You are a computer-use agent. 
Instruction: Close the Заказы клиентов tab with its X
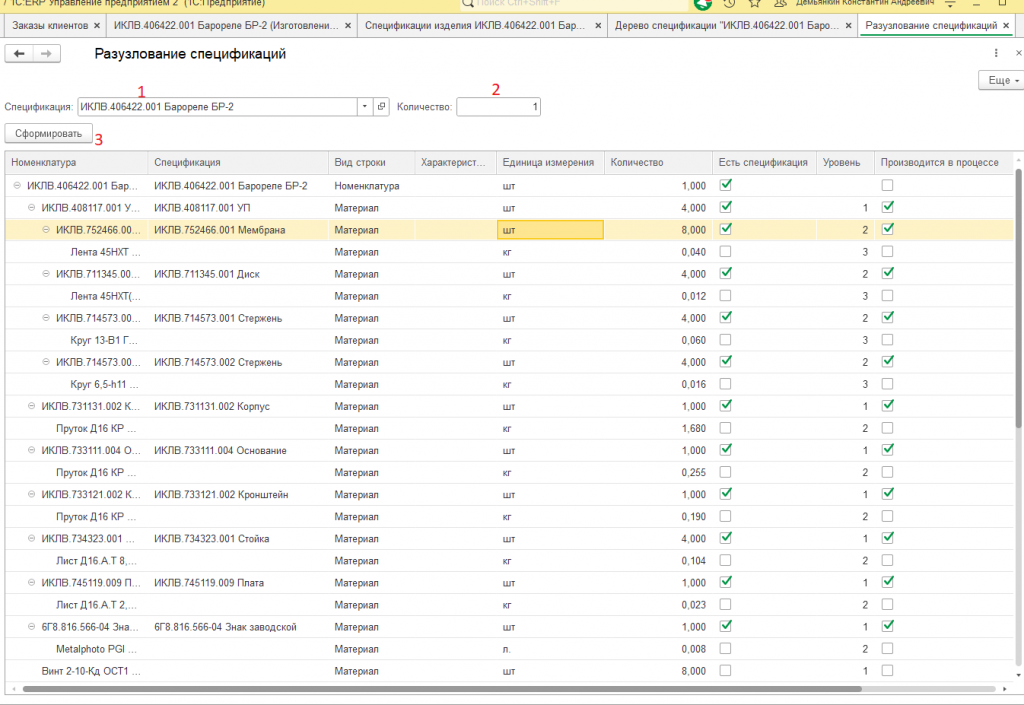(95, 24)
